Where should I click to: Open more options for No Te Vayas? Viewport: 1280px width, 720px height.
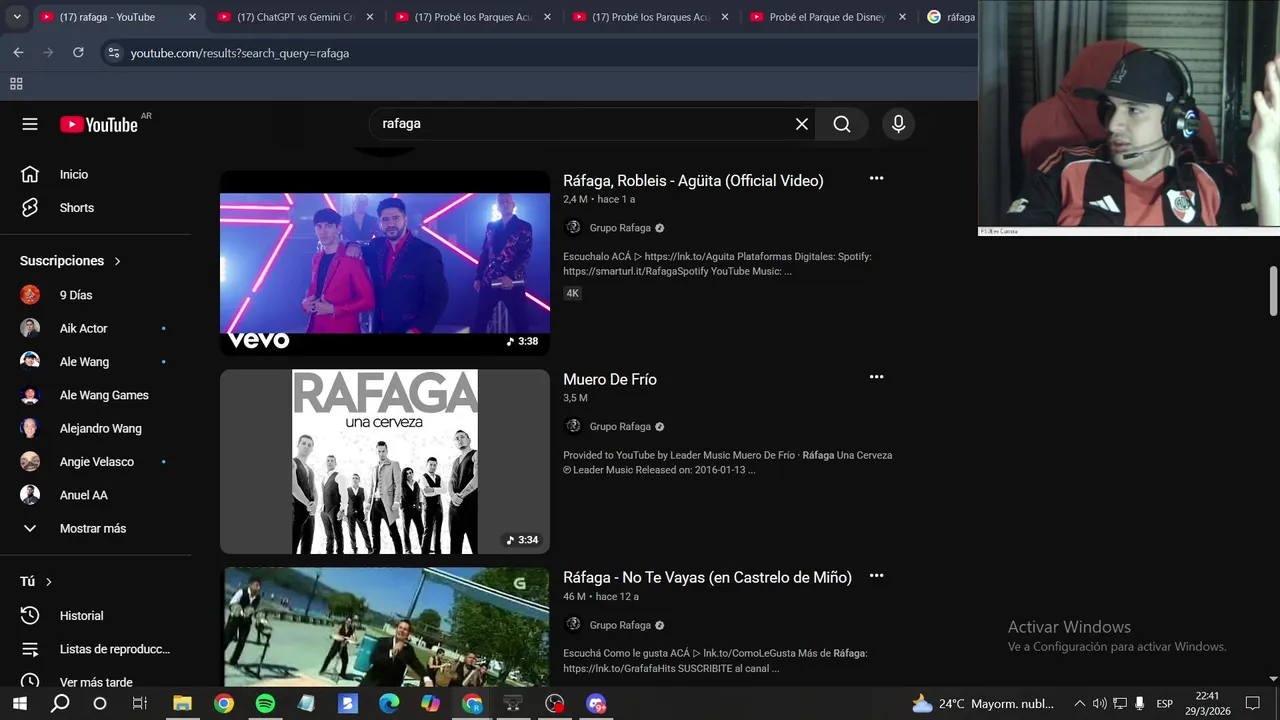coord(876,576)
